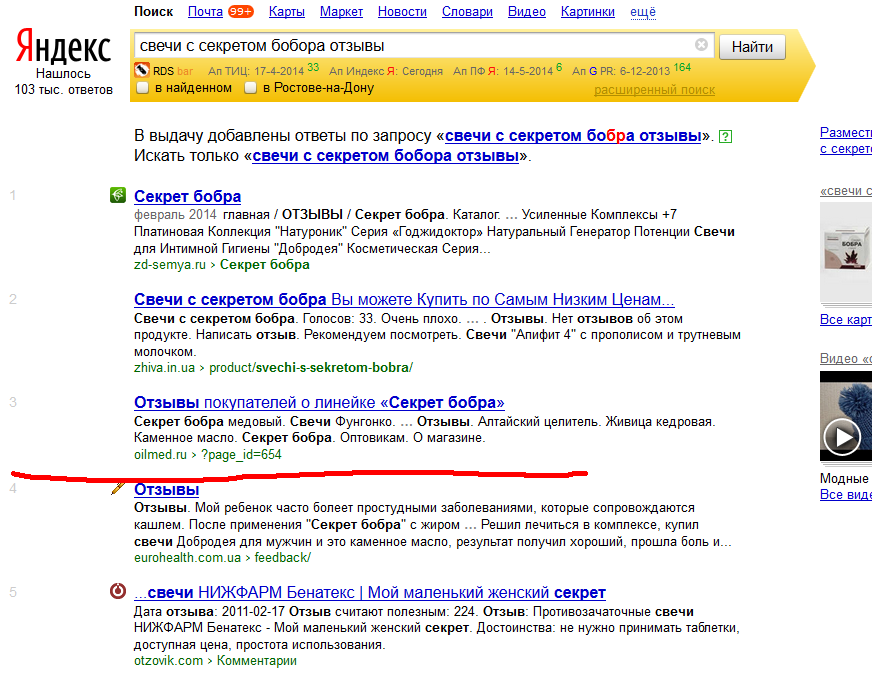Image resolution: width=872 pixels, height=675 pixels.
Task: Open the Почта tab
Action: point(205,12)
